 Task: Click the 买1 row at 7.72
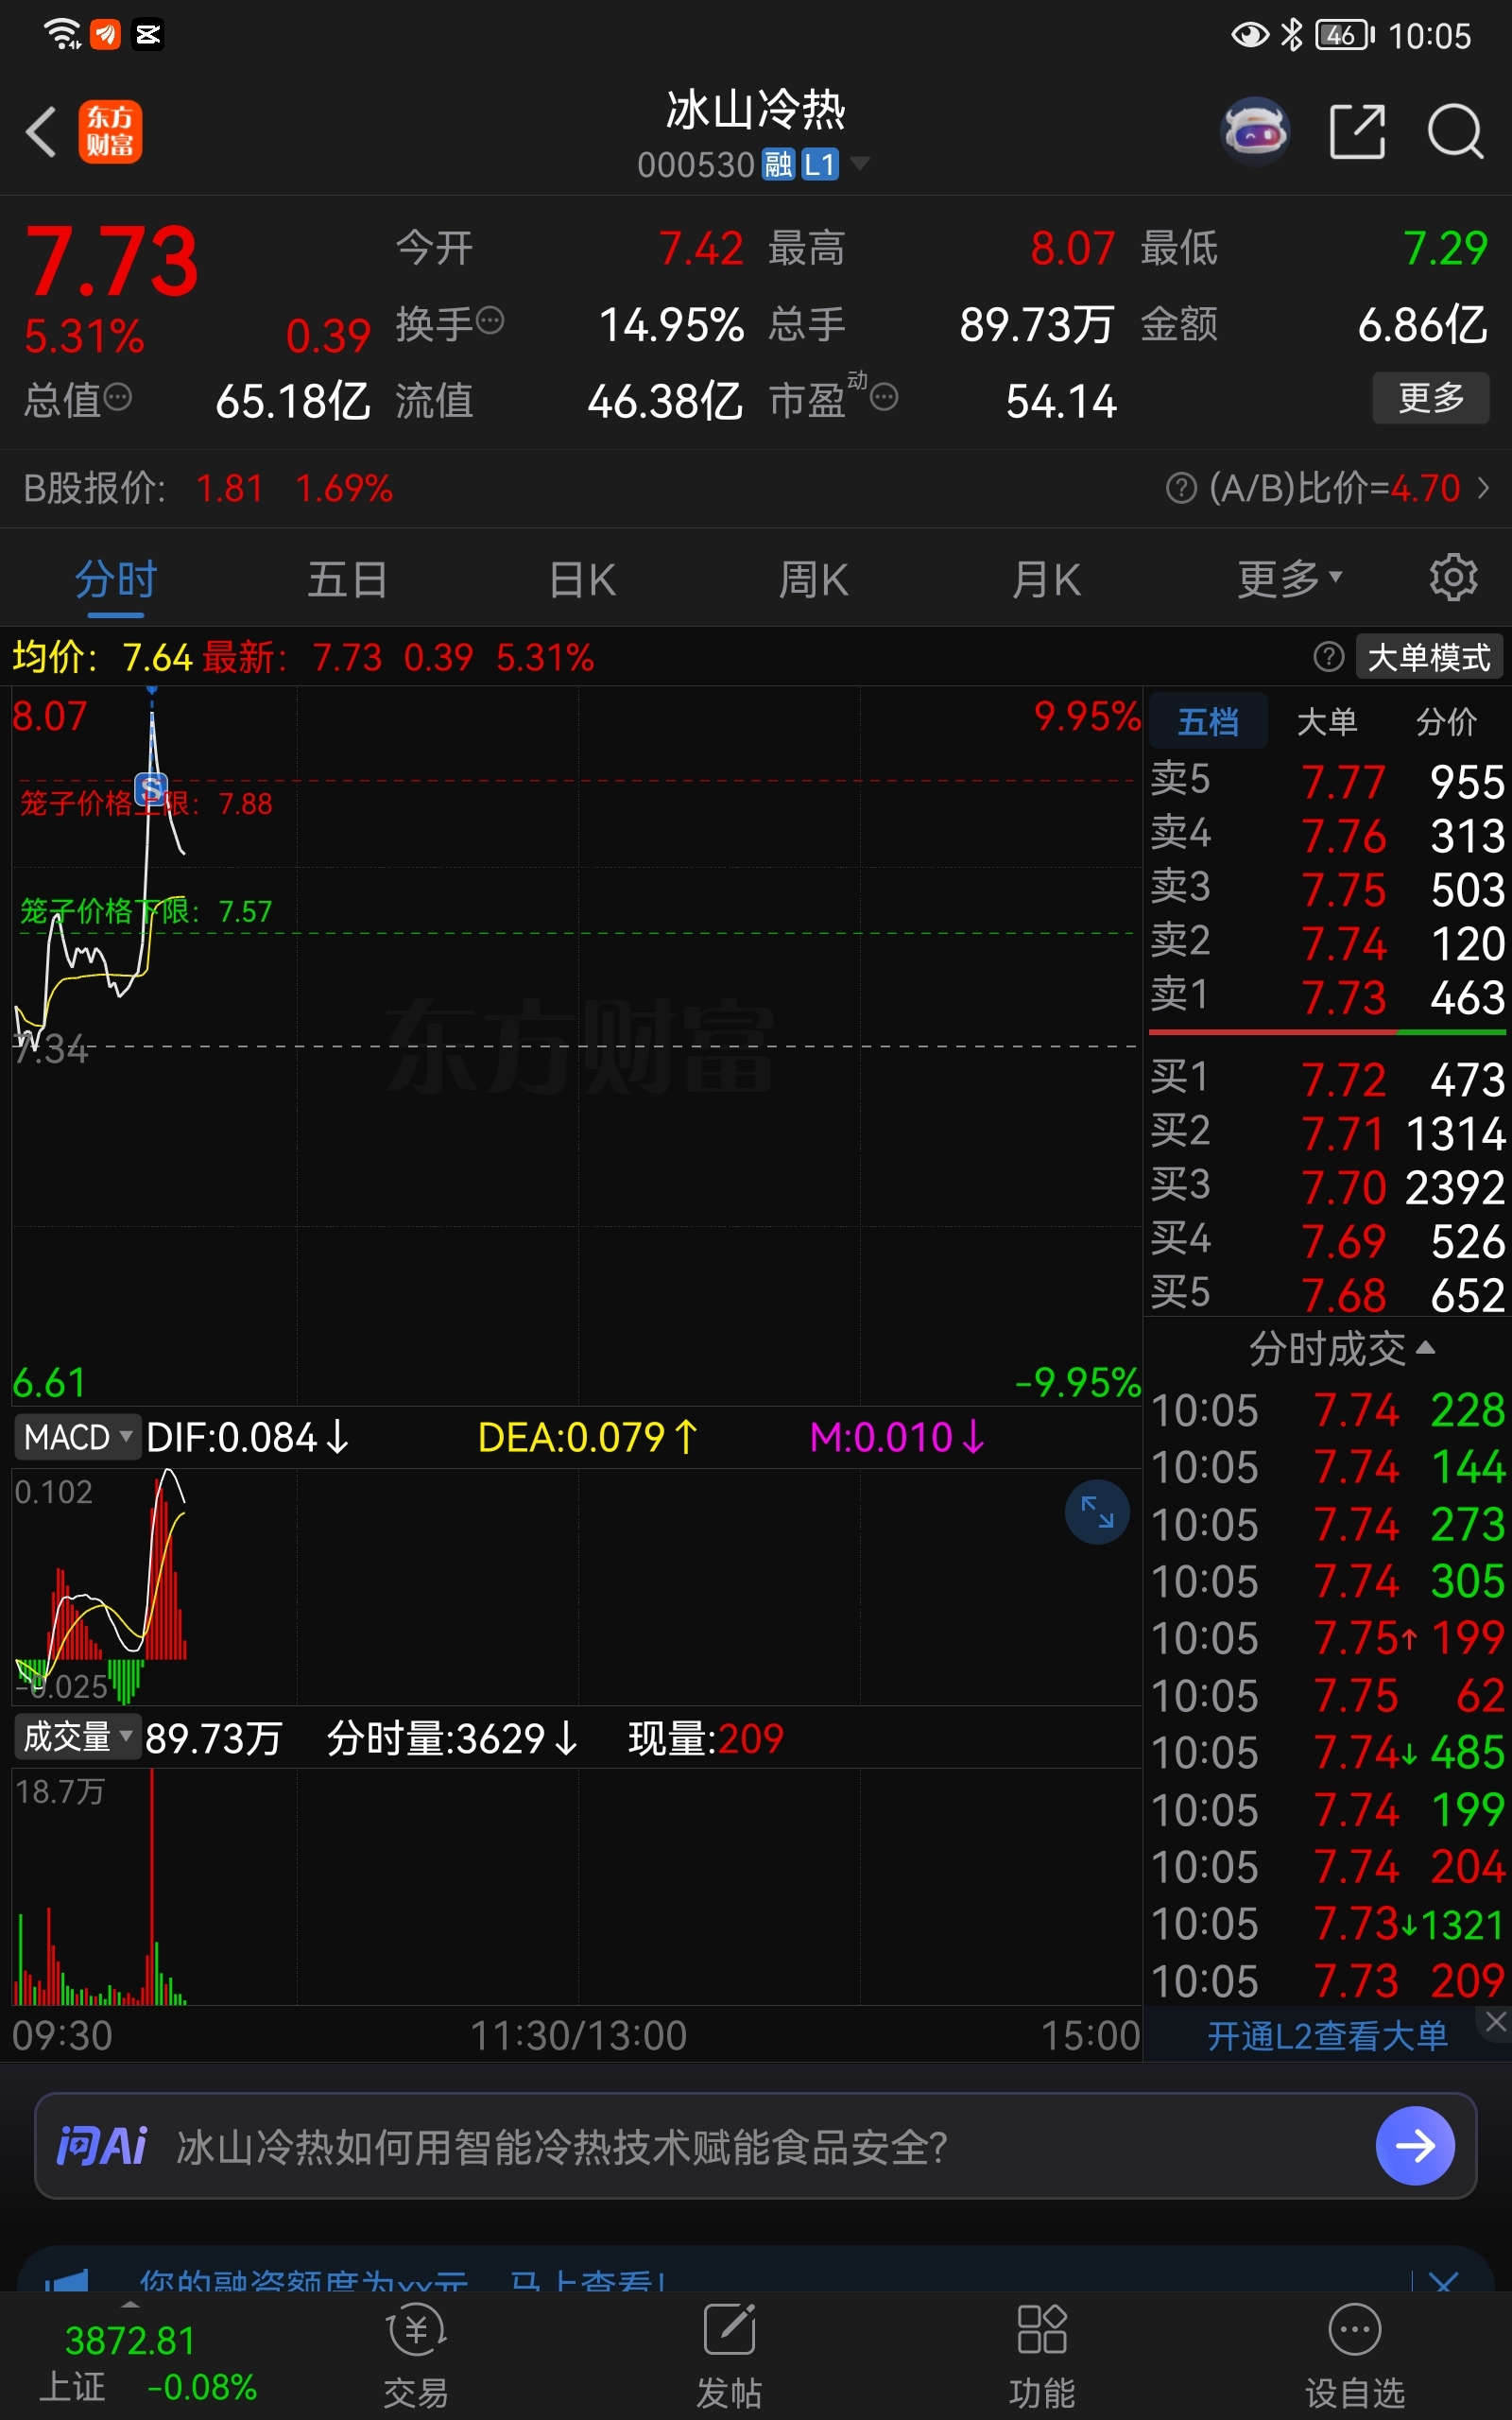click(1327, 1079)
